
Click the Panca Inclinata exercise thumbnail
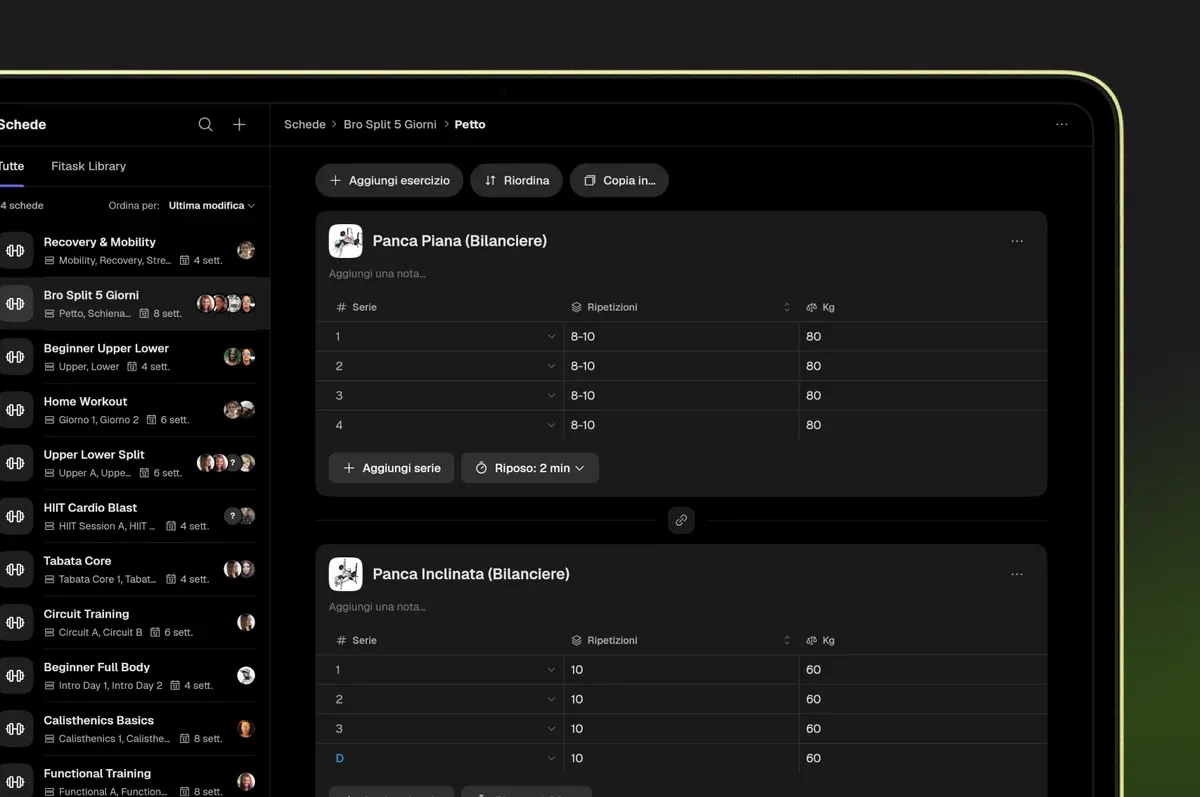coord(346,574)
